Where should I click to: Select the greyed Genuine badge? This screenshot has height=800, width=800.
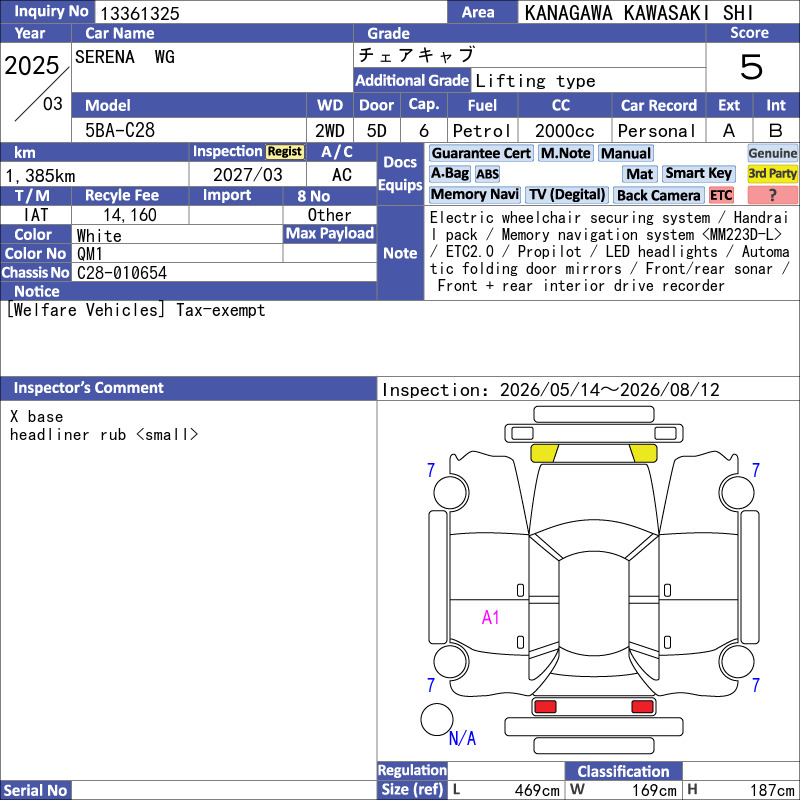(x=772, y=153)
